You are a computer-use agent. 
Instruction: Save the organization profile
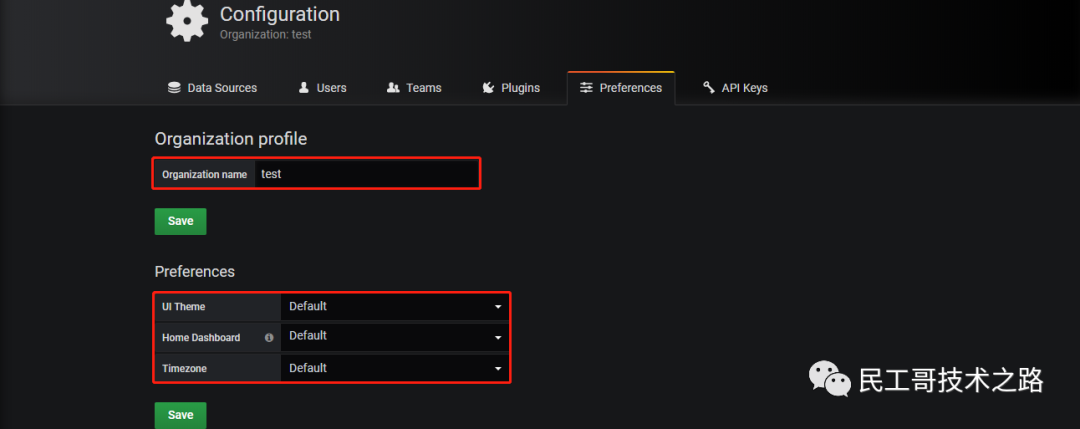coord(180,222)
